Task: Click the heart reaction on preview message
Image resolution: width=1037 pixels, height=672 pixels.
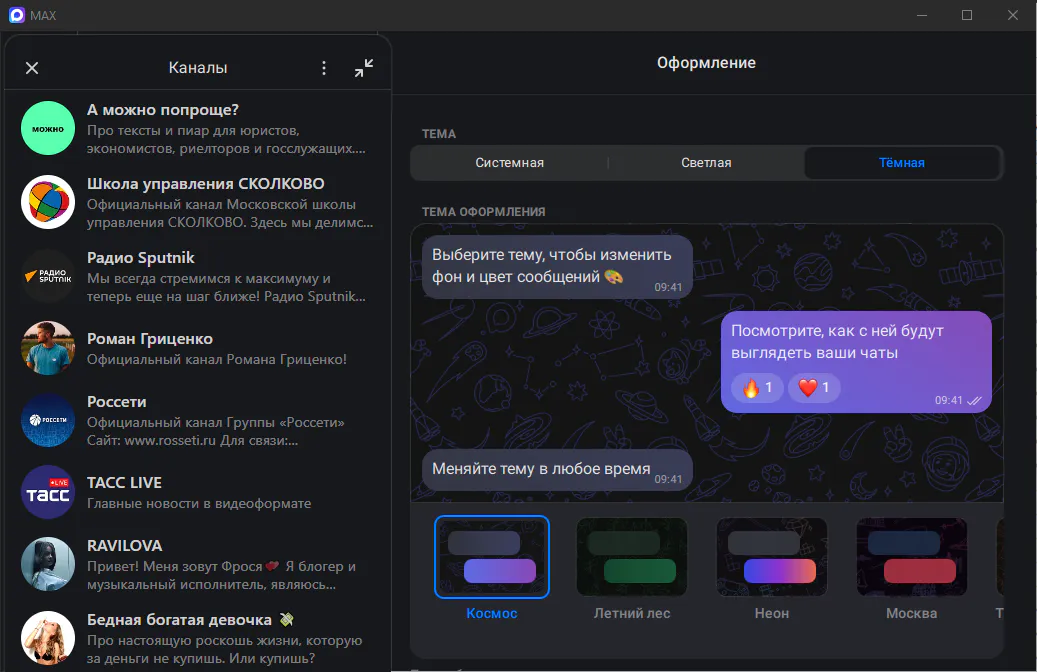Action: point(814,388)
